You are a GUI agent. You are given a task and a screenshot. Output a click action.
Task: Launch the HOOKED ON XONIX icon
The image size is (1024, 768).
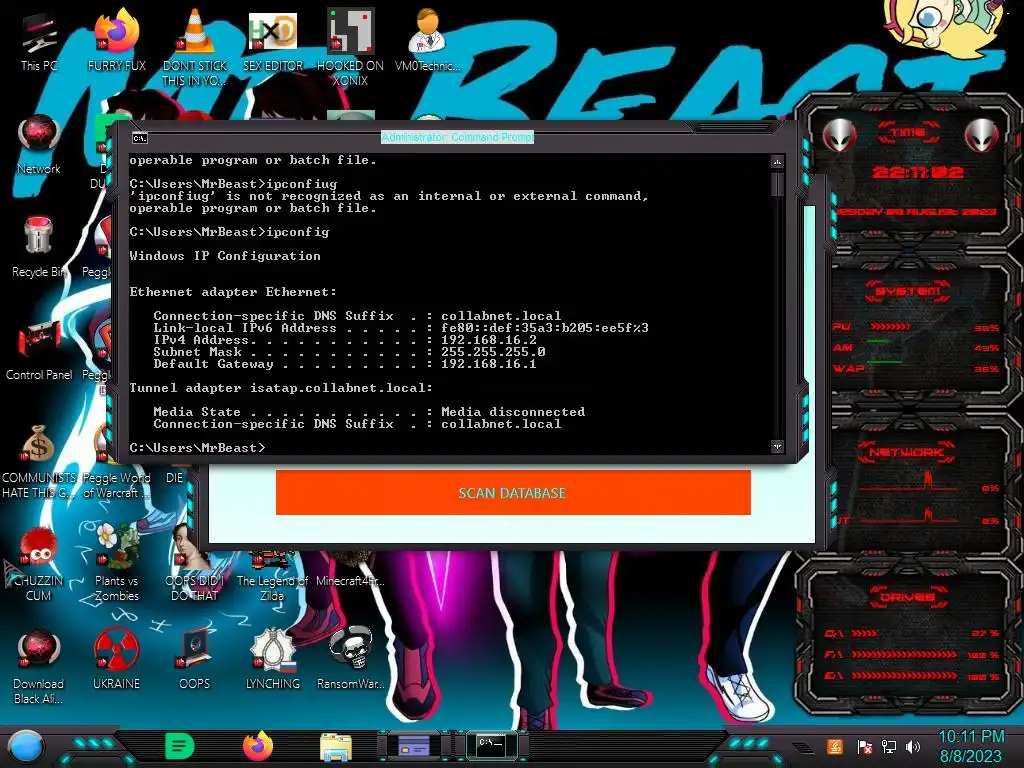click(350, 47)
